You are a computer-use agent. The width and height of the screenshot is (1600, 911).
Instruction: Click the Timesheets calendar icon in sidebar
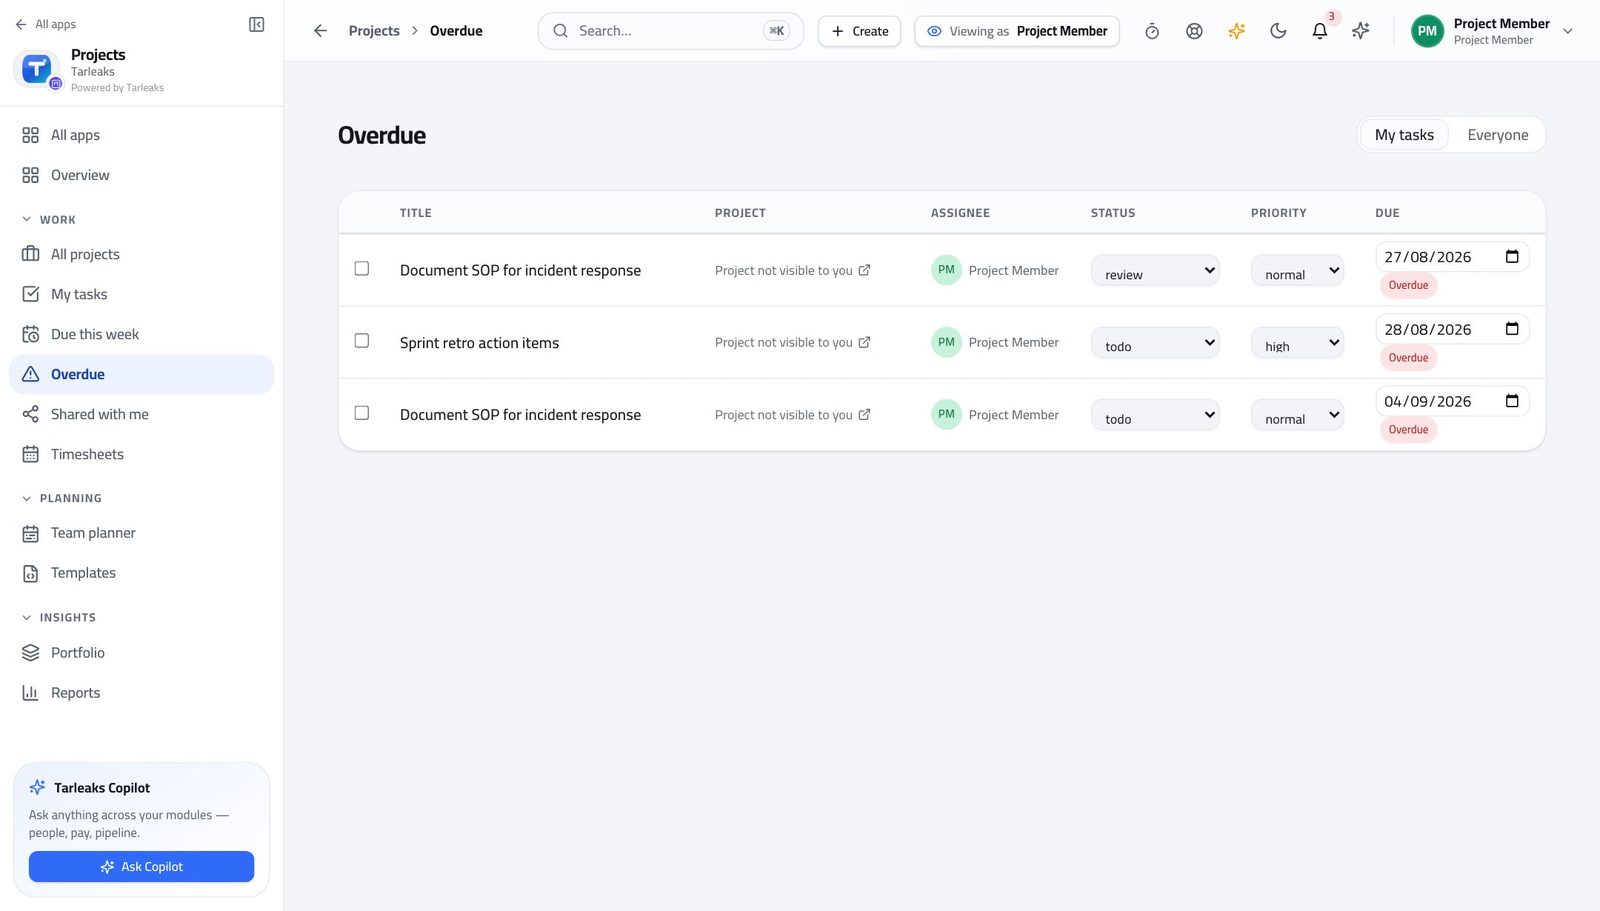click(x=31, y=454)
